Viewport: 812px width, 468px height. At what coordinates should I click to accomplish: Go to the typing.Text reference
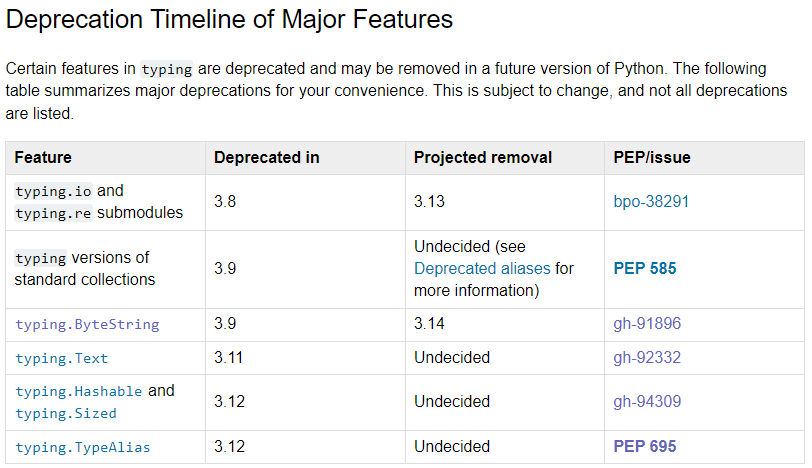(62, 358)
